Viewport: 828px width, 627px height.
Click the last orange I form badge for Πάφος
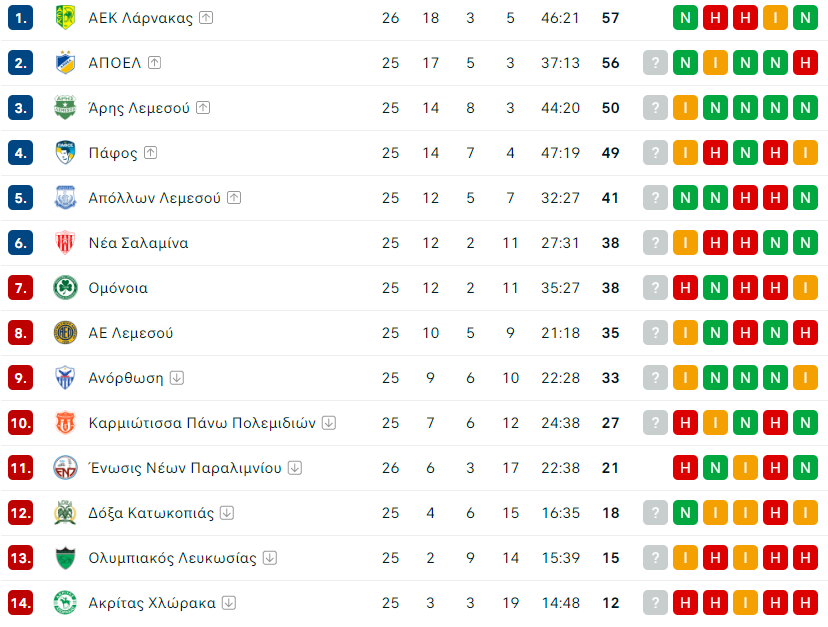805,153
